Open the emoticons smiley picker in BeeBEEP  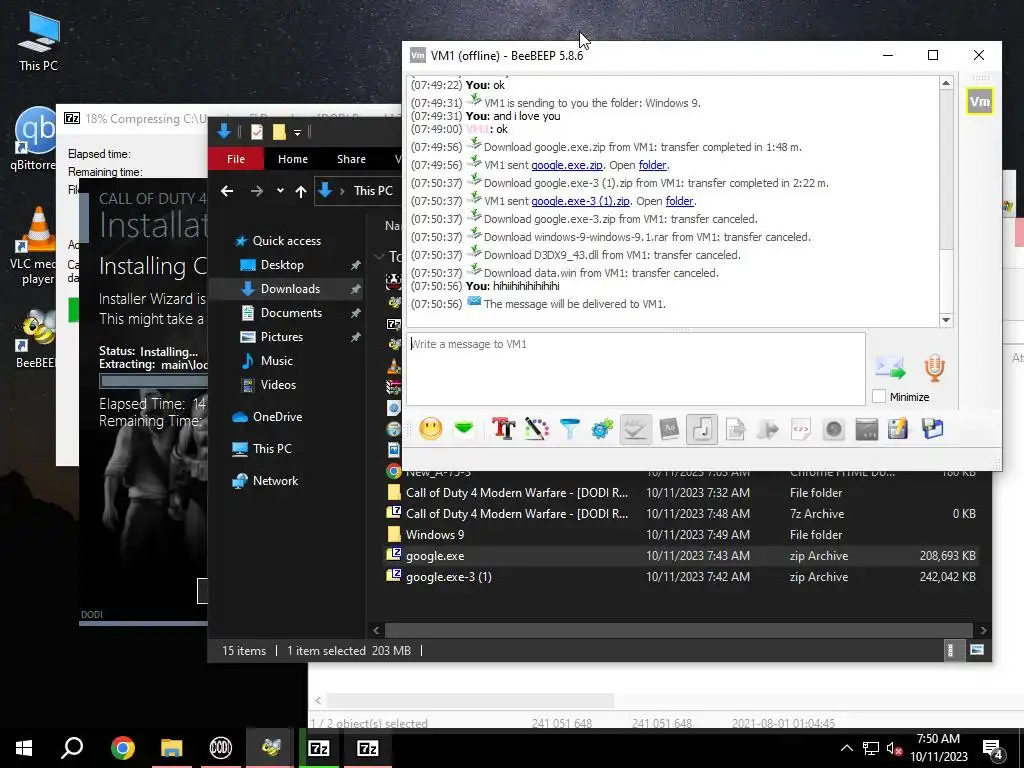click(x=430, y=429)
